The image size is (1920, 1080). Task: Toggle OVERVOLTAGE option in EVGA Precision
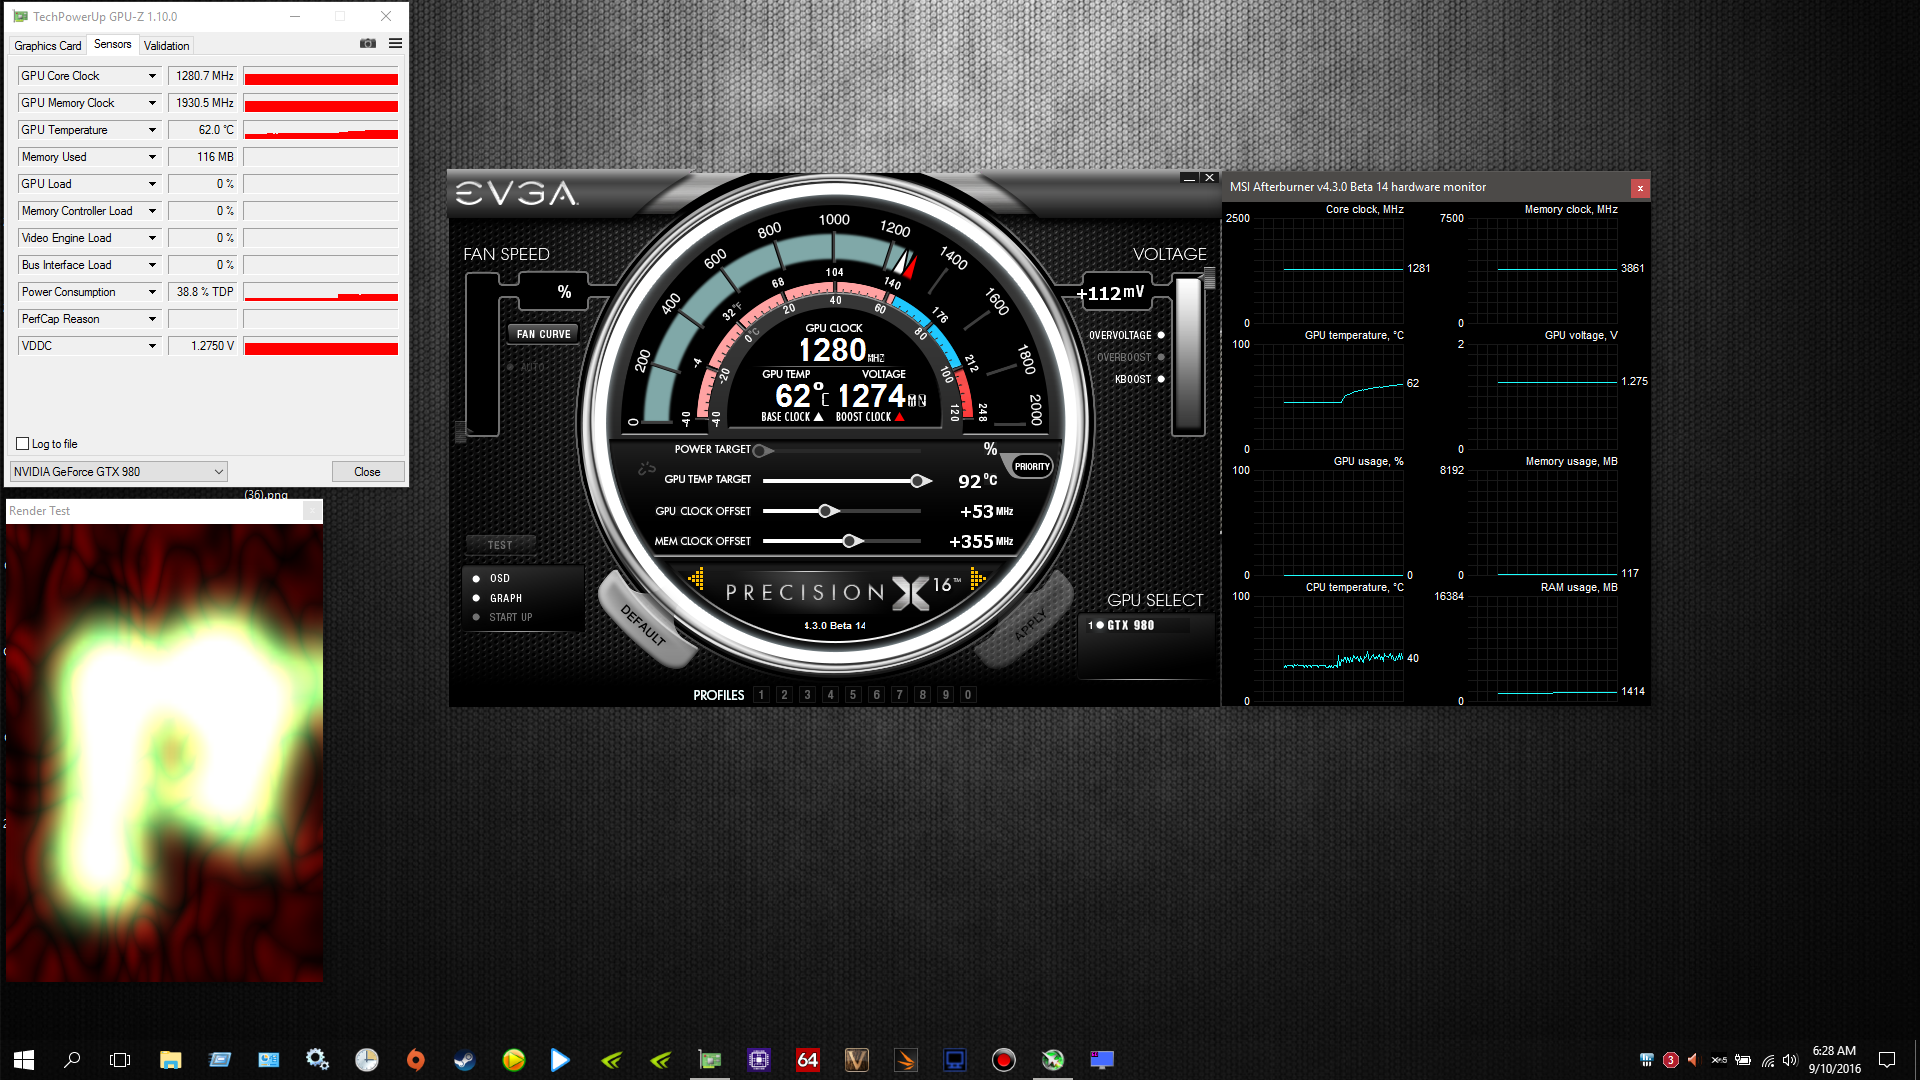[x=1161, y=335]
